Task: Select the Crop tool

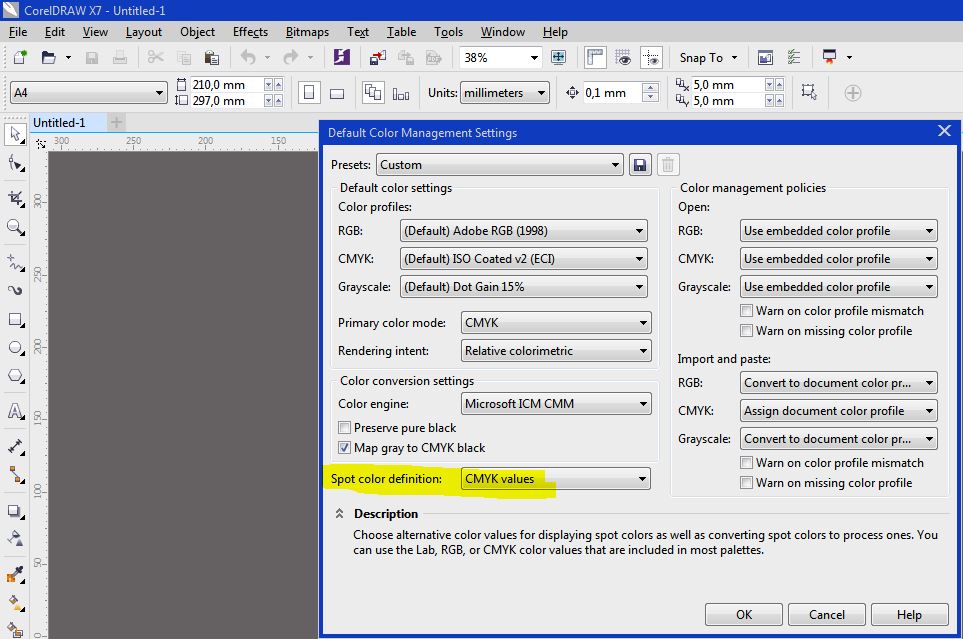Action: 15,198
